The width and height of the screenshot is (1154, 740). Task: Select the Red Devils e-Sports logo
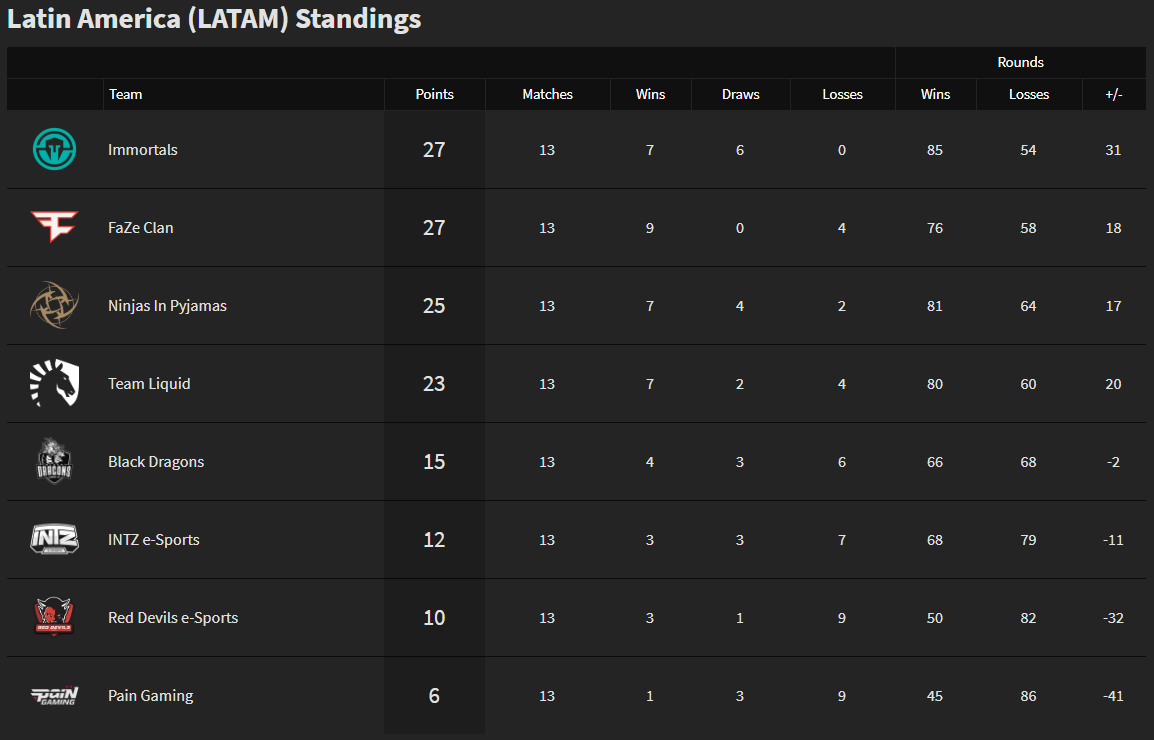[x=54, y=617]
